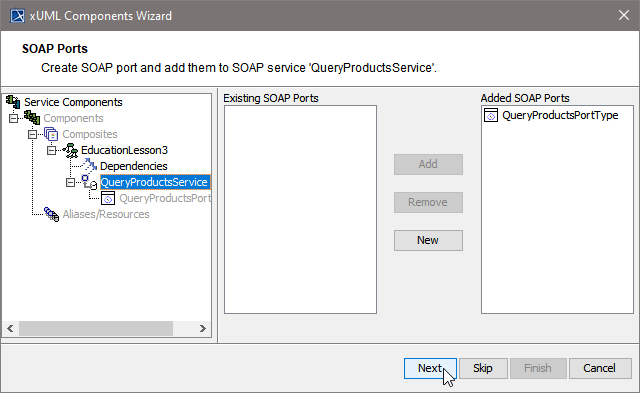The height and width of the screenshot is (393, 640).
Task: Click the Components folder icon in tree
Action: click(32, 118)
